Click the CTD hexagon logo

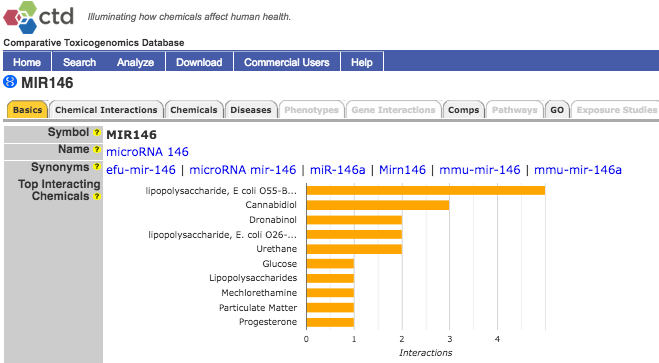[20, 17]
